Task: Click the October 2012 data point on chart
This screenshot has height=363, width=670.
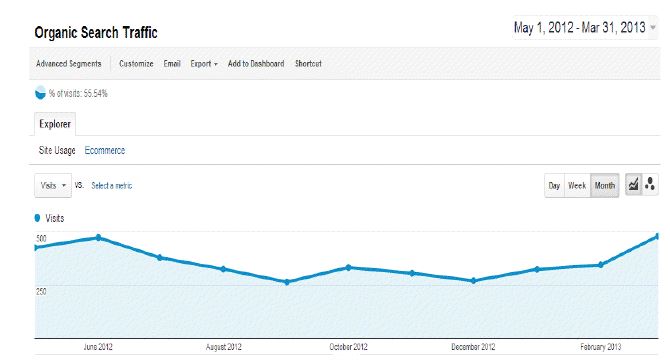Action: [x=348, y=267]
